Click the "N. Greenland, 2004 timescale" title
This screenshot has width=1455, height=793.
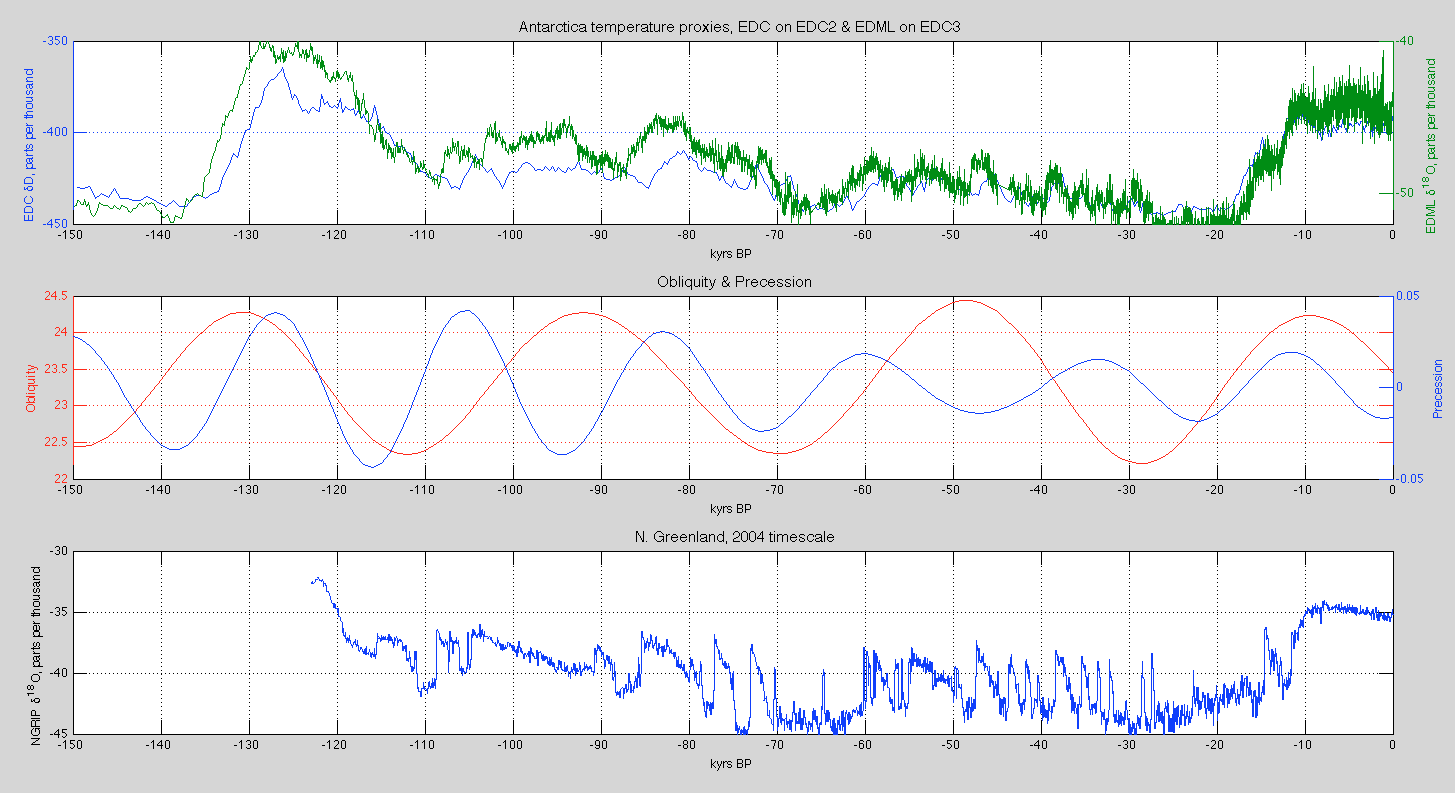tap(734, 537)
